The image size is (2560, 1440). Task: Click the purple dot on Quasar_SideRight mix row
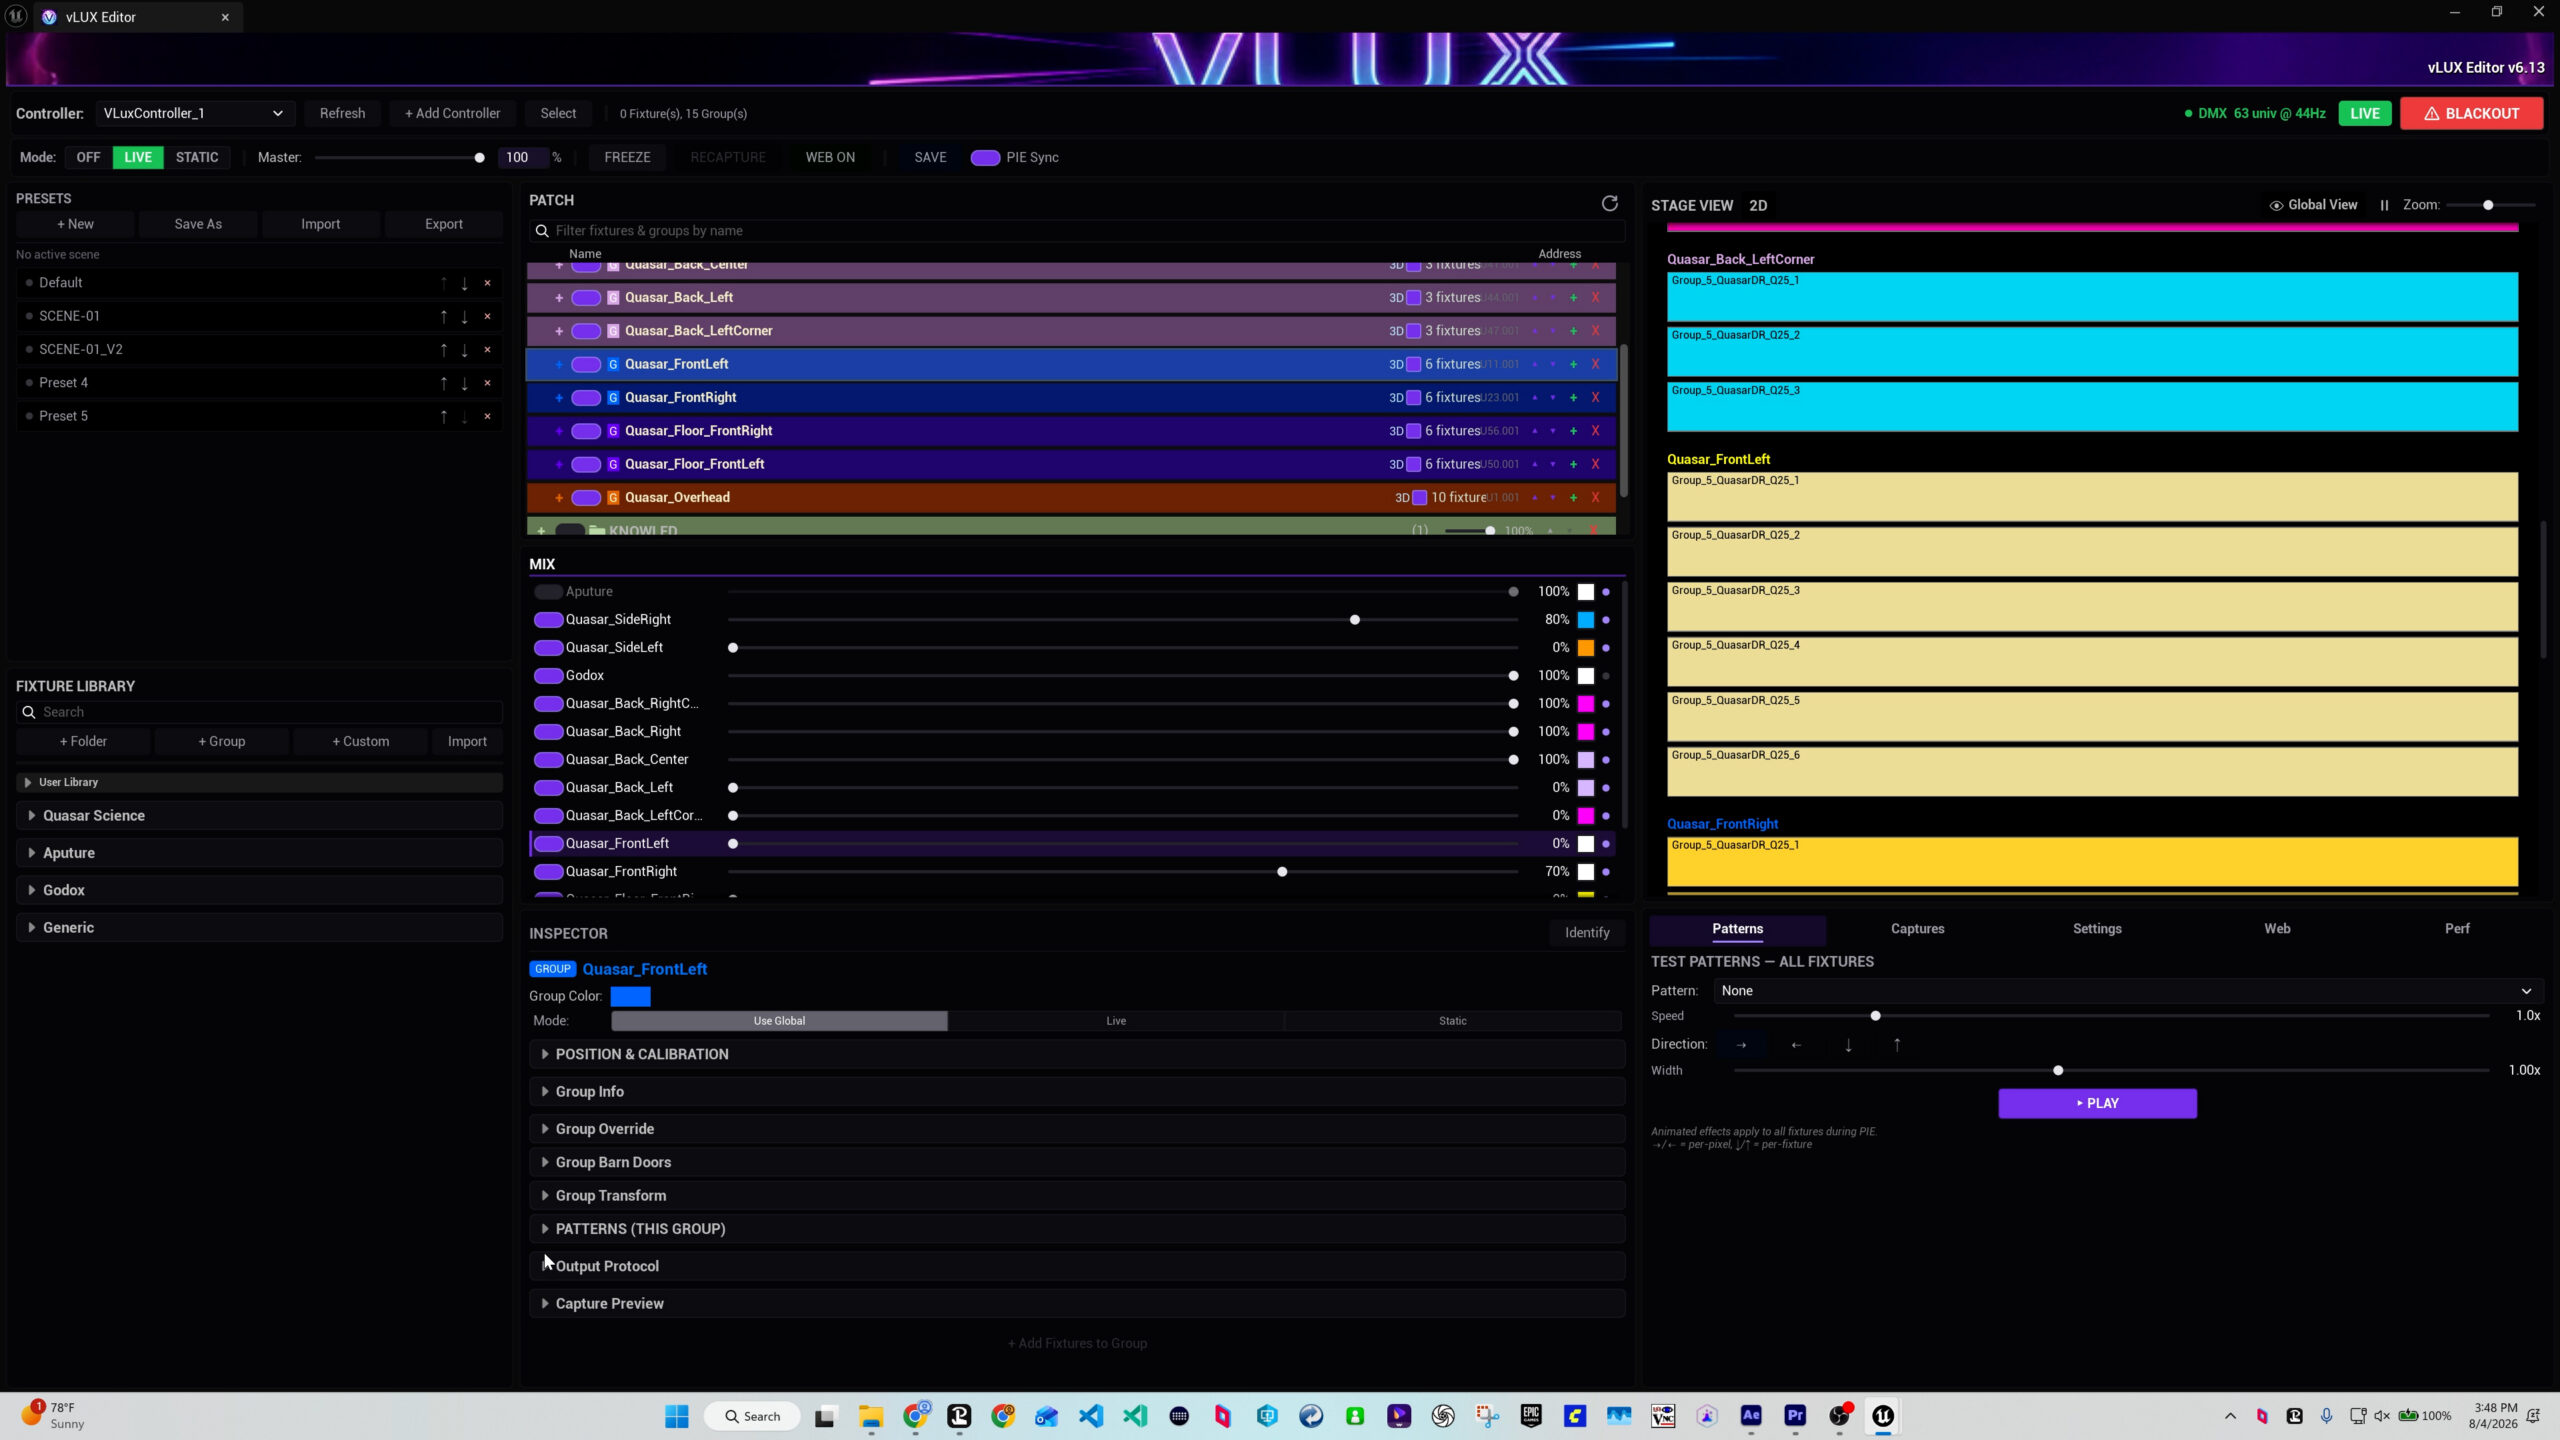(1606, 620)
